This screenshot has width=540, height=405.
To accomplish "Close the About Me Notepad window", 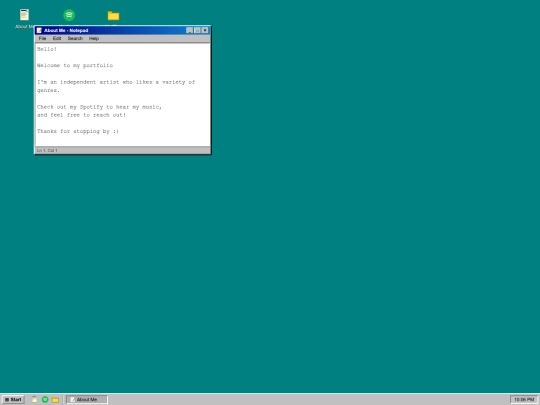I will (205, 30).
